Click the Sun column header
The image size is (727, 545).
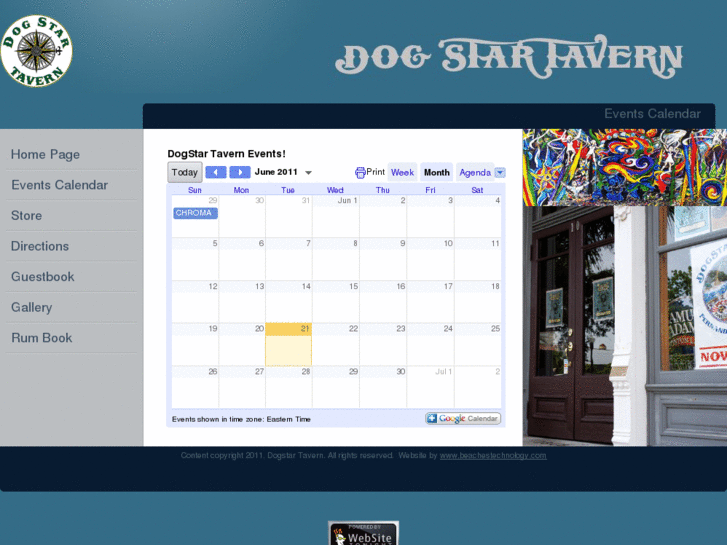(x=195, y=190)
